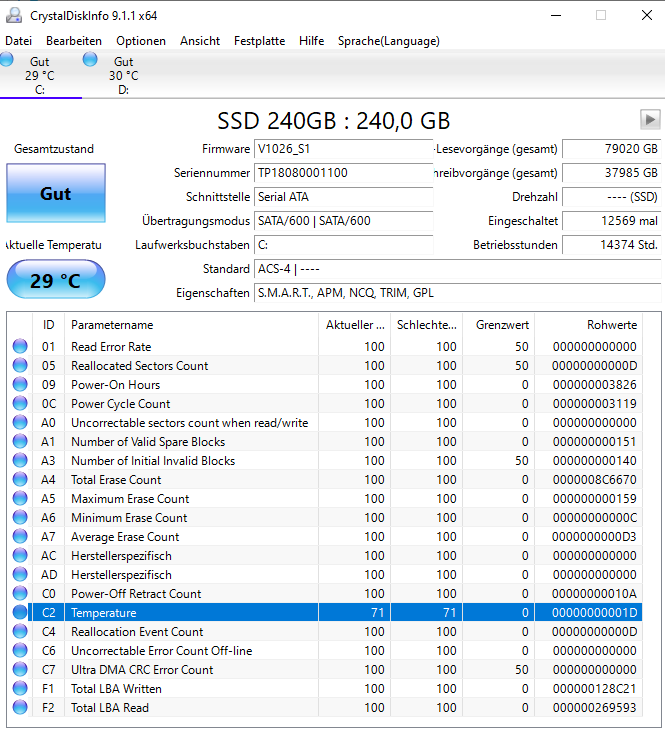Click status orb for Reallocation Event Count

(x=20, y=632)
